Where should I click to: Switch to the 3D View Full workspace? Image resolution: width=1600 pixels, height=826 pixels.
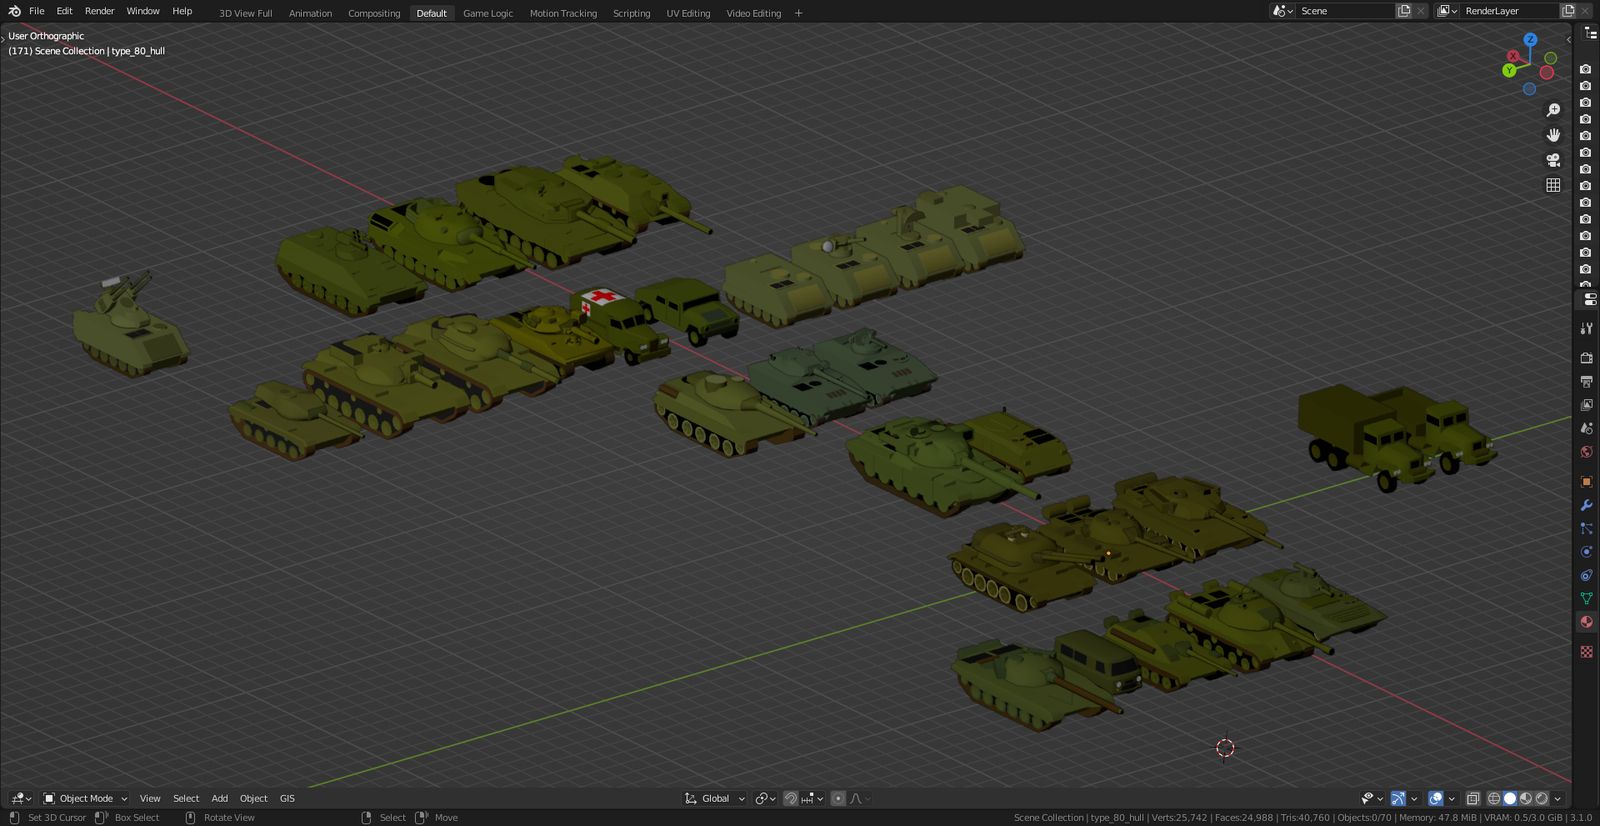click(x=246, y=13)
